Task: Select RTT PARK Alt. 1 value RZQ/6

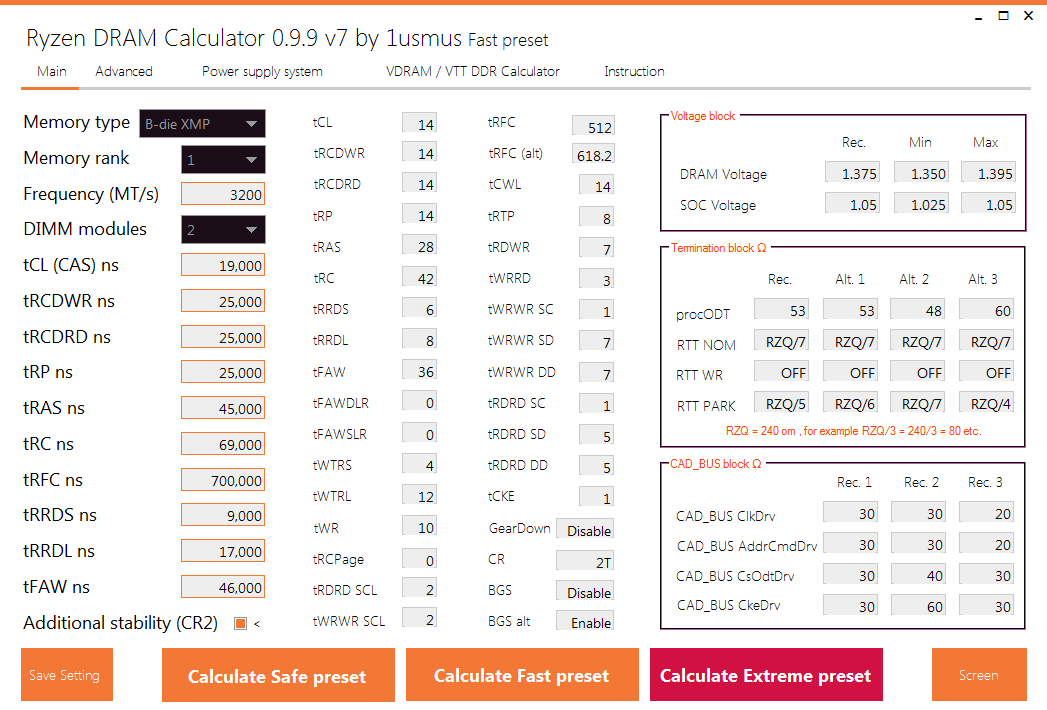Action: click(x=851, y=403)
